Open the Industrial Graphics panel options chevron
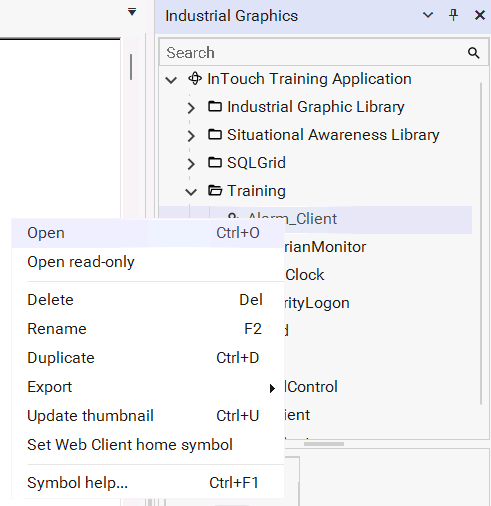The image size is (491, 506). tap(428, 15)
